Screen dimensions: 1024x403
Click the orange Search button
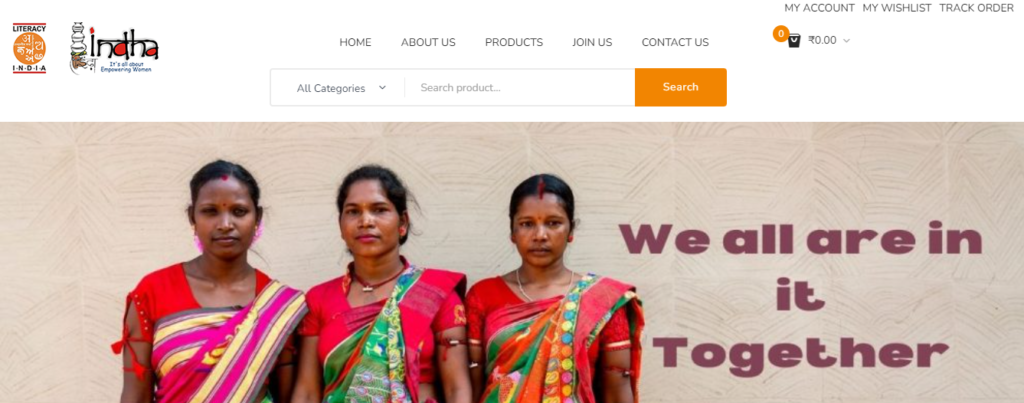[680, 87]
